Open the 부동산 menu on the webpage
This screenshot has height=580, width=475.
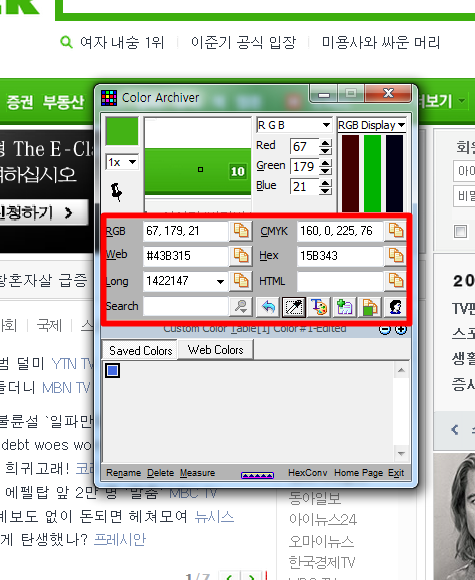[63, 102]
